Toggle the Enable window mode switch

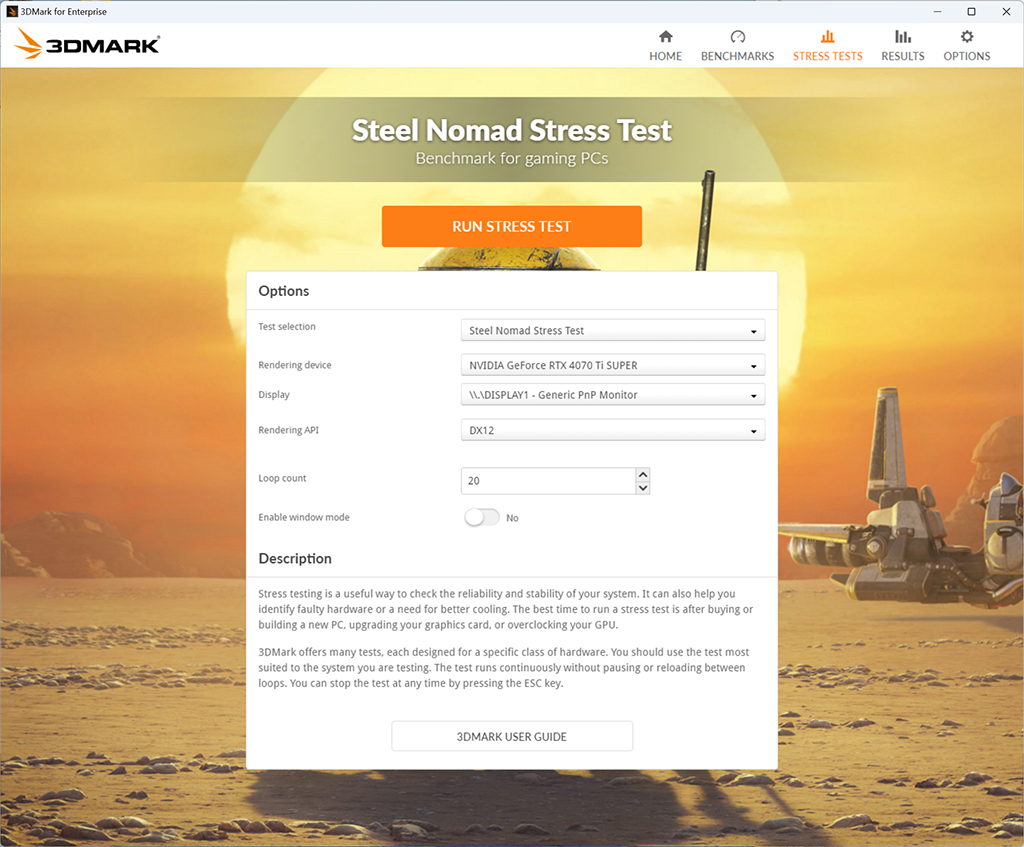click(482, 517)
